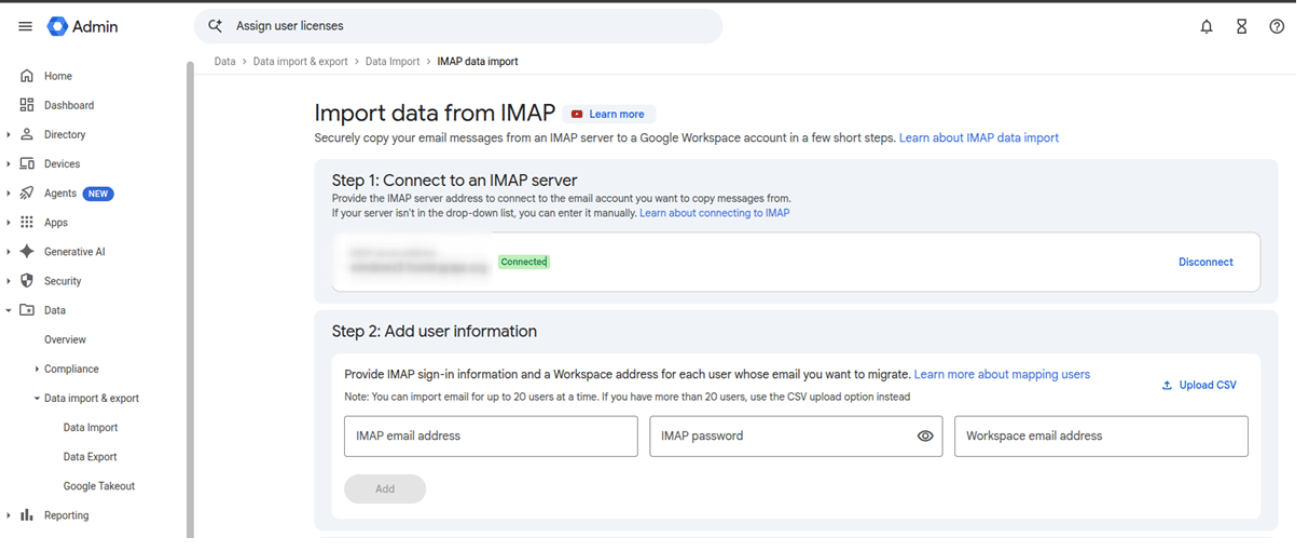Expand the Apps section arrow
The image size is (1297, 546).
click(x=9, y=222)
